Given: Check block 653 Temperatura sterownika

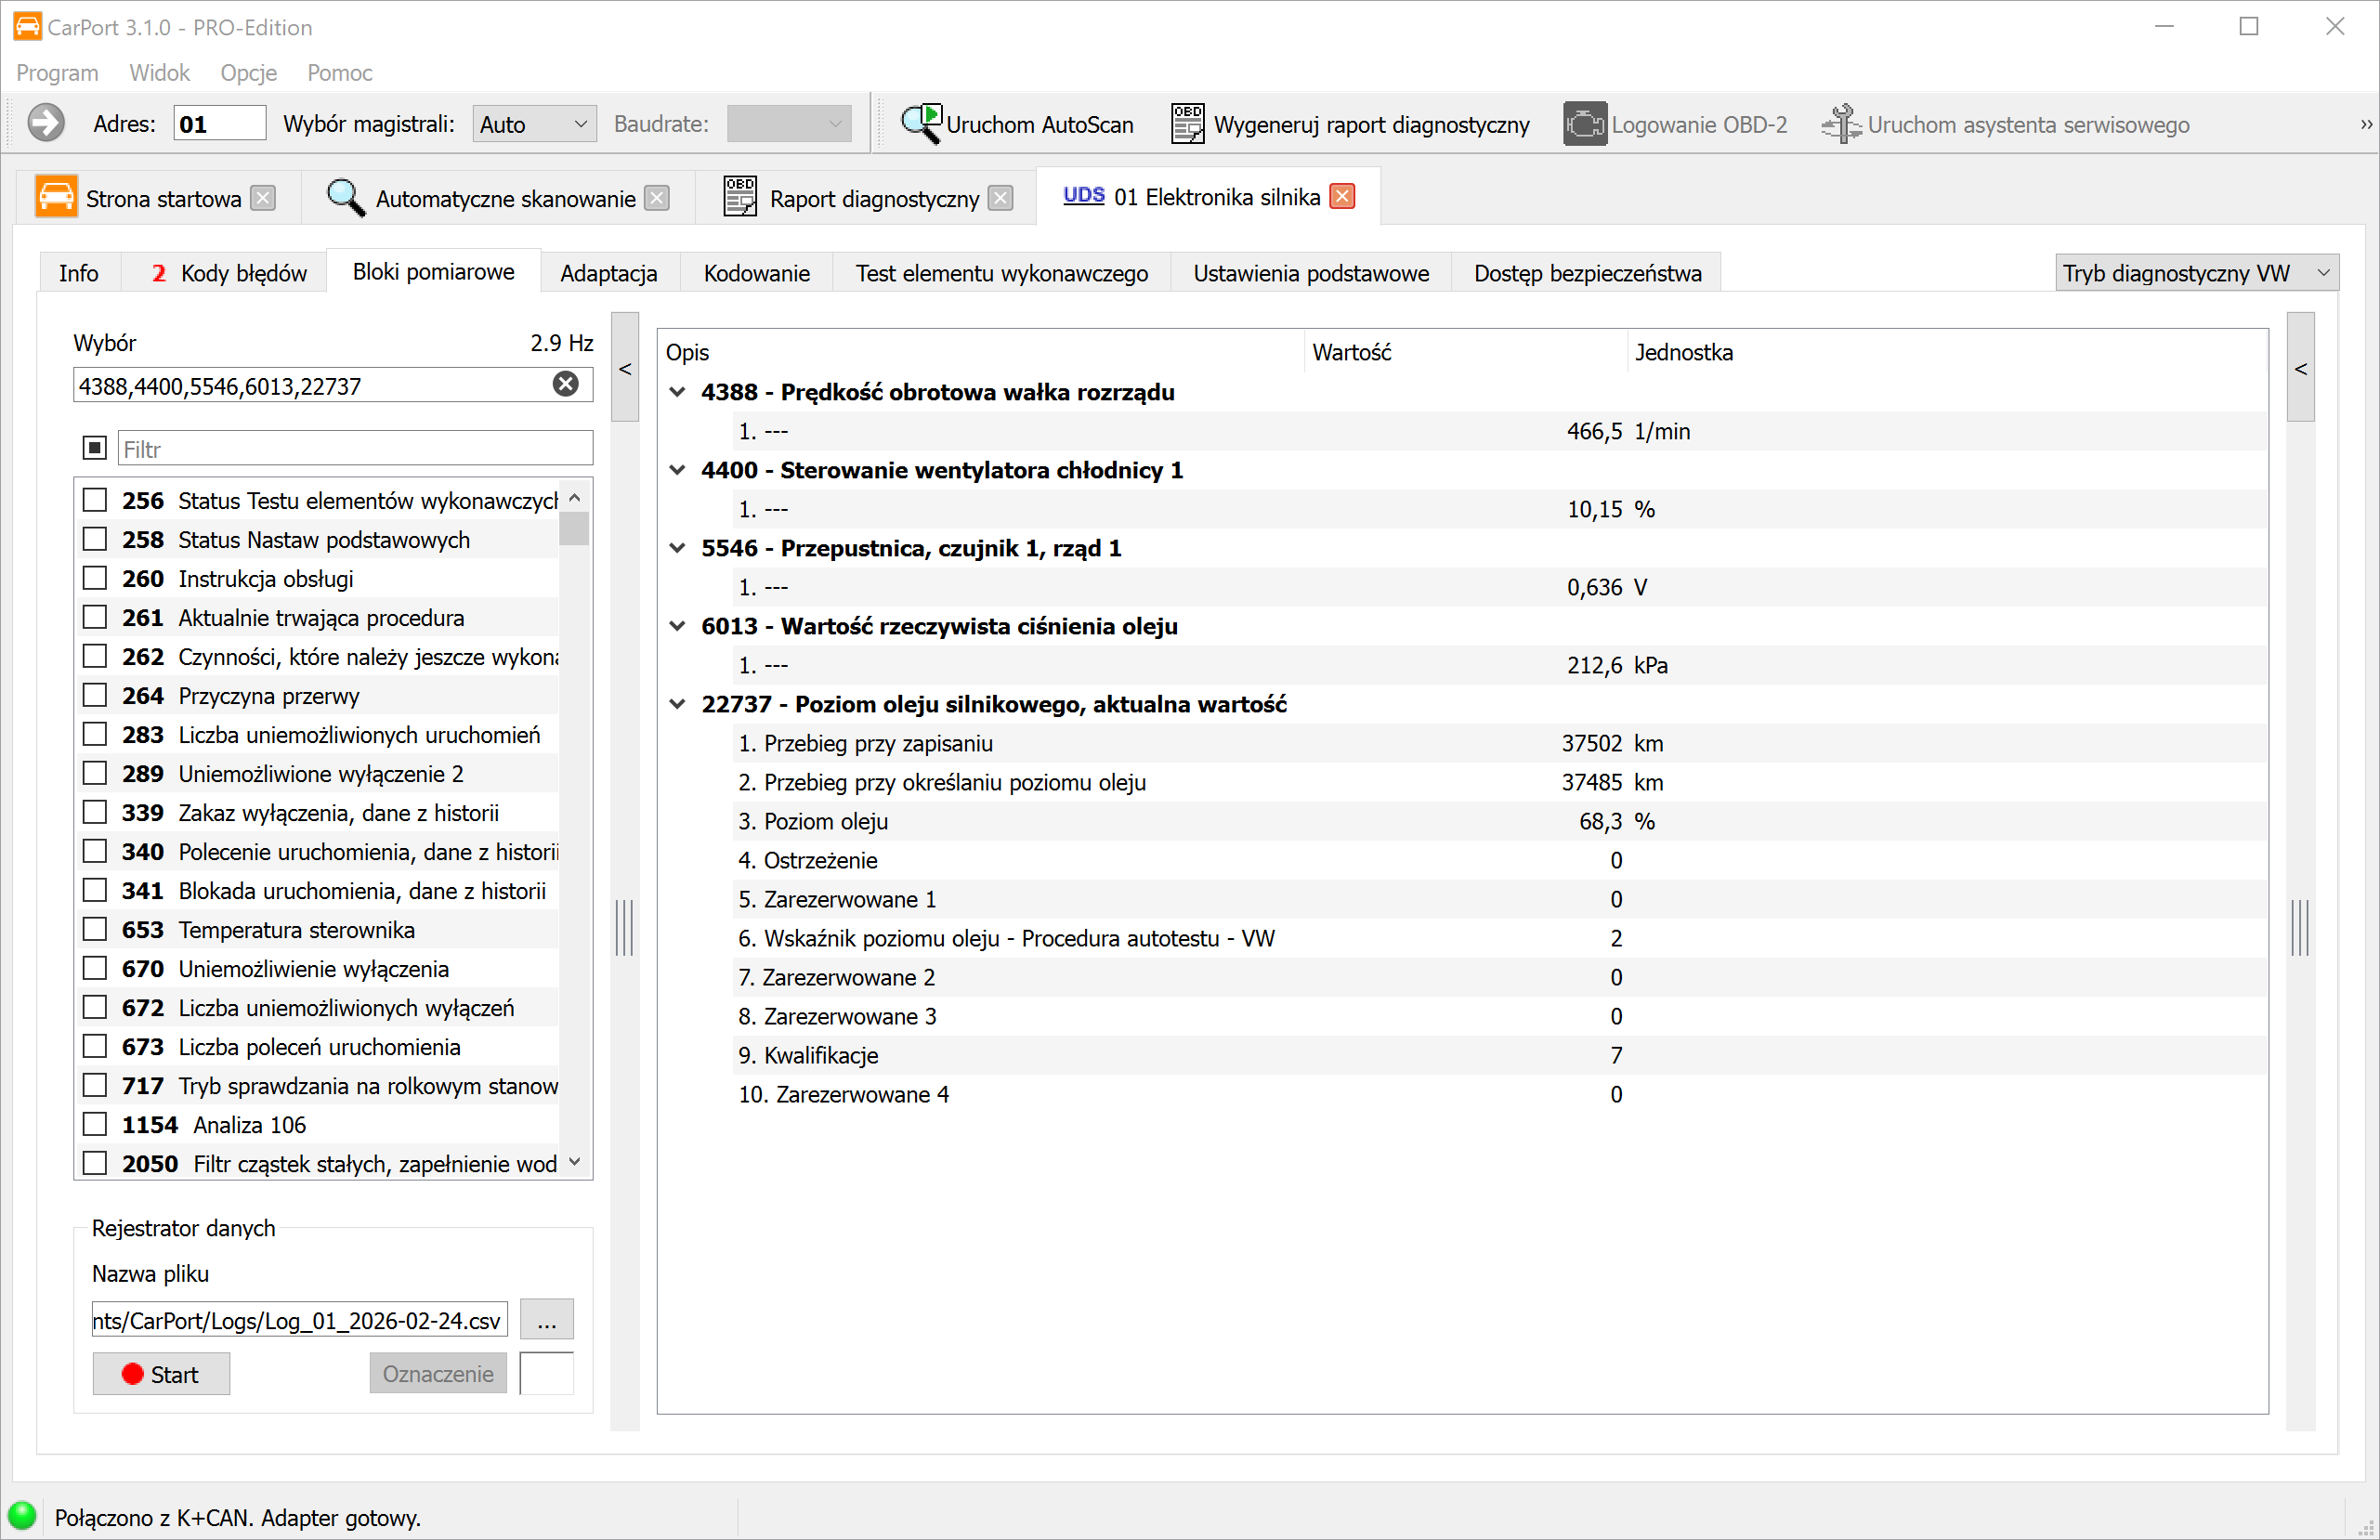Looking at the screenshot, I should (x=95, y=929).
